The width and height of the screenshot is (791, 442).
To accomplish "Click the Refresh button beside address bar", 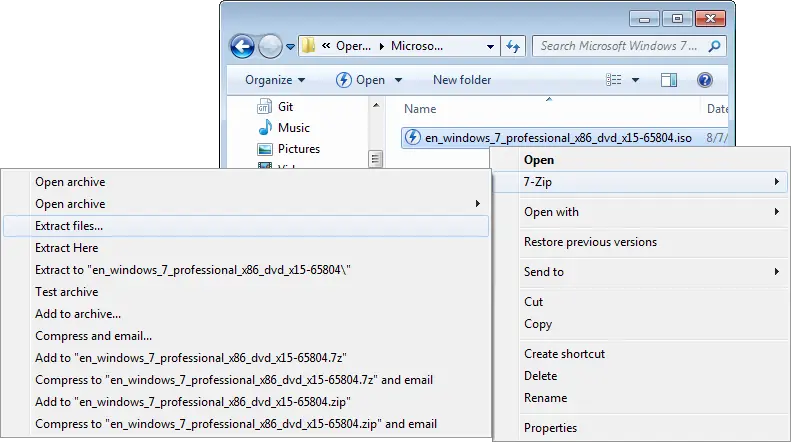I will point(513,46).
